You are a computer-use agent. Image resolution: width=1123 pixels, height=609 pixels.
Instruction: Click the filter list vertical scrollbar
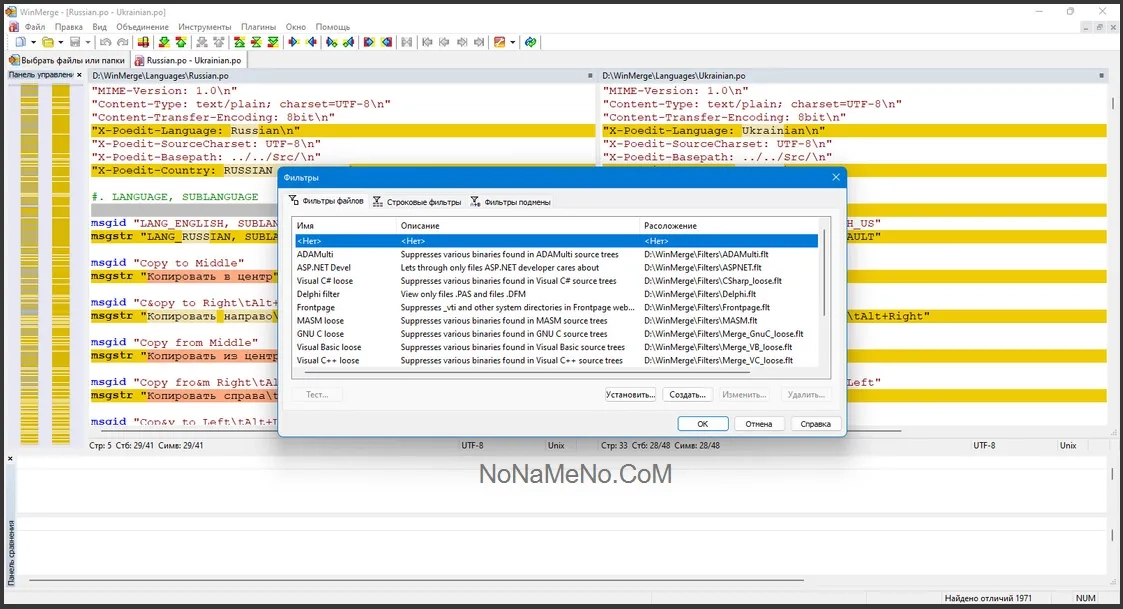825,290
